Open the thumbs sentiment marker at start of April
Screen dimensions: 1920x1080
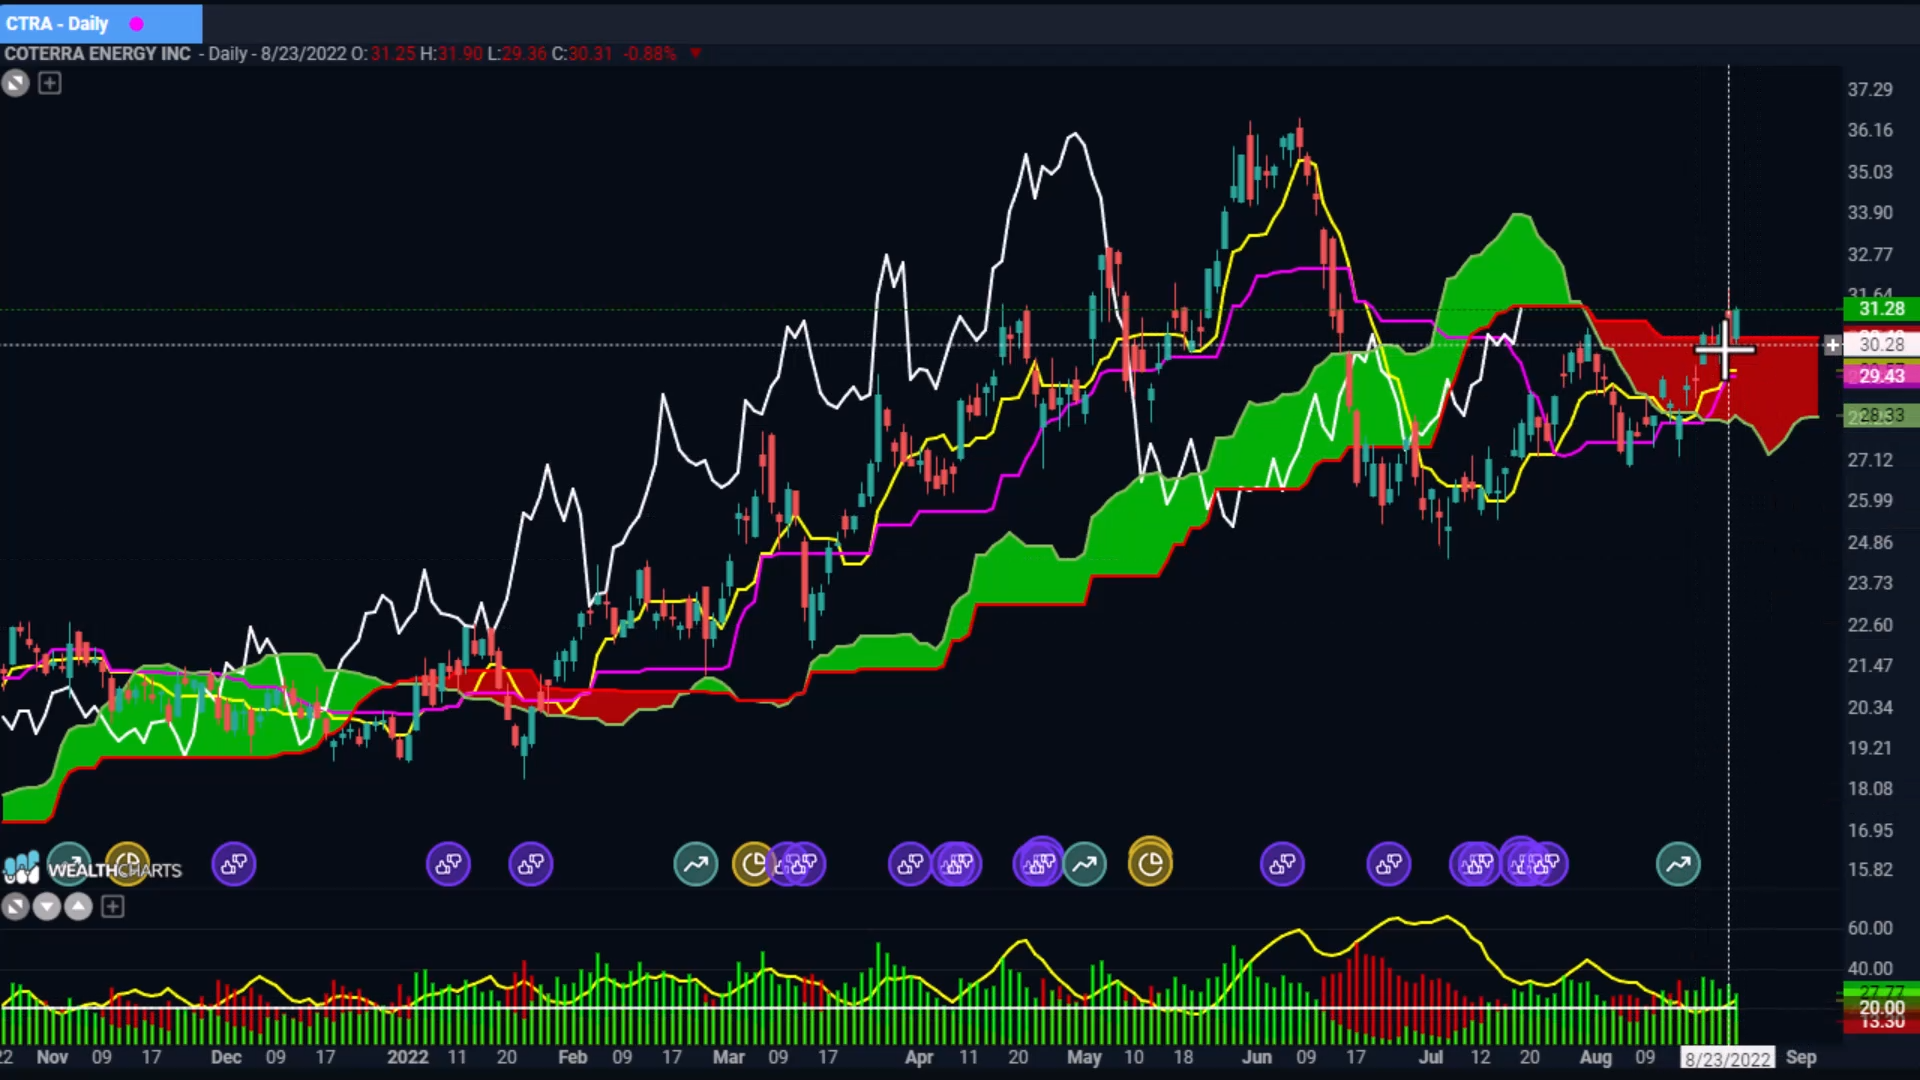pyautogui.click(x=909, y=864)
